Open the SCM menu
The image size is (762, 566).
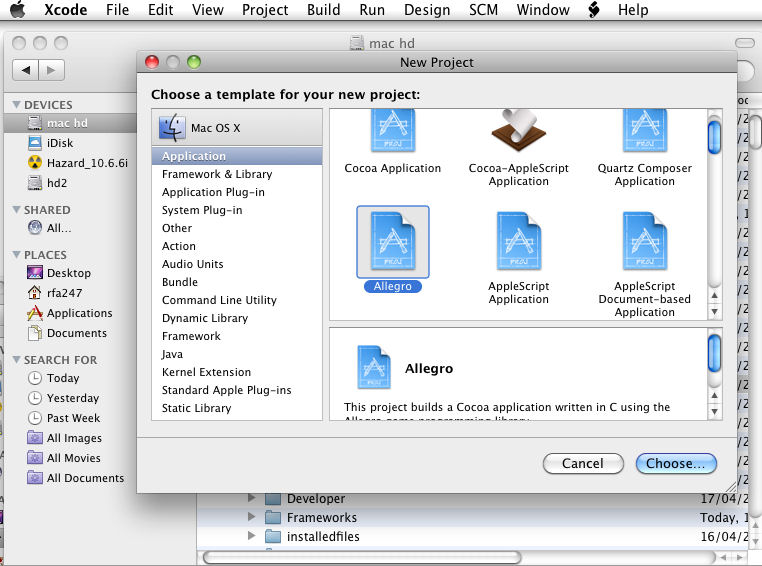(483, 9)
